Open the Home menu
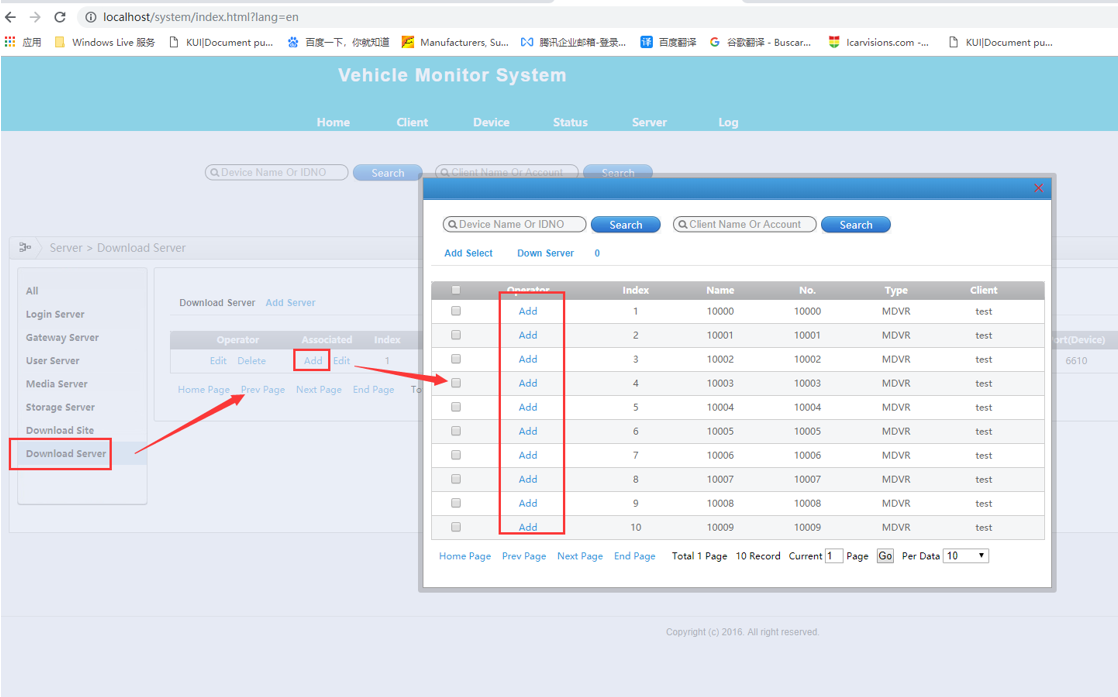The image size is (1118, 697). (x=333, y=123)
